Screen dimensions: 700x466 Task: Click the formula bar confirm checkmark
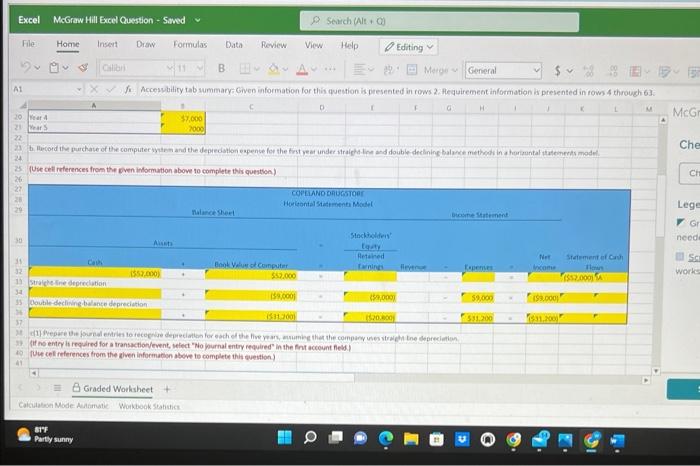(110, 89)
